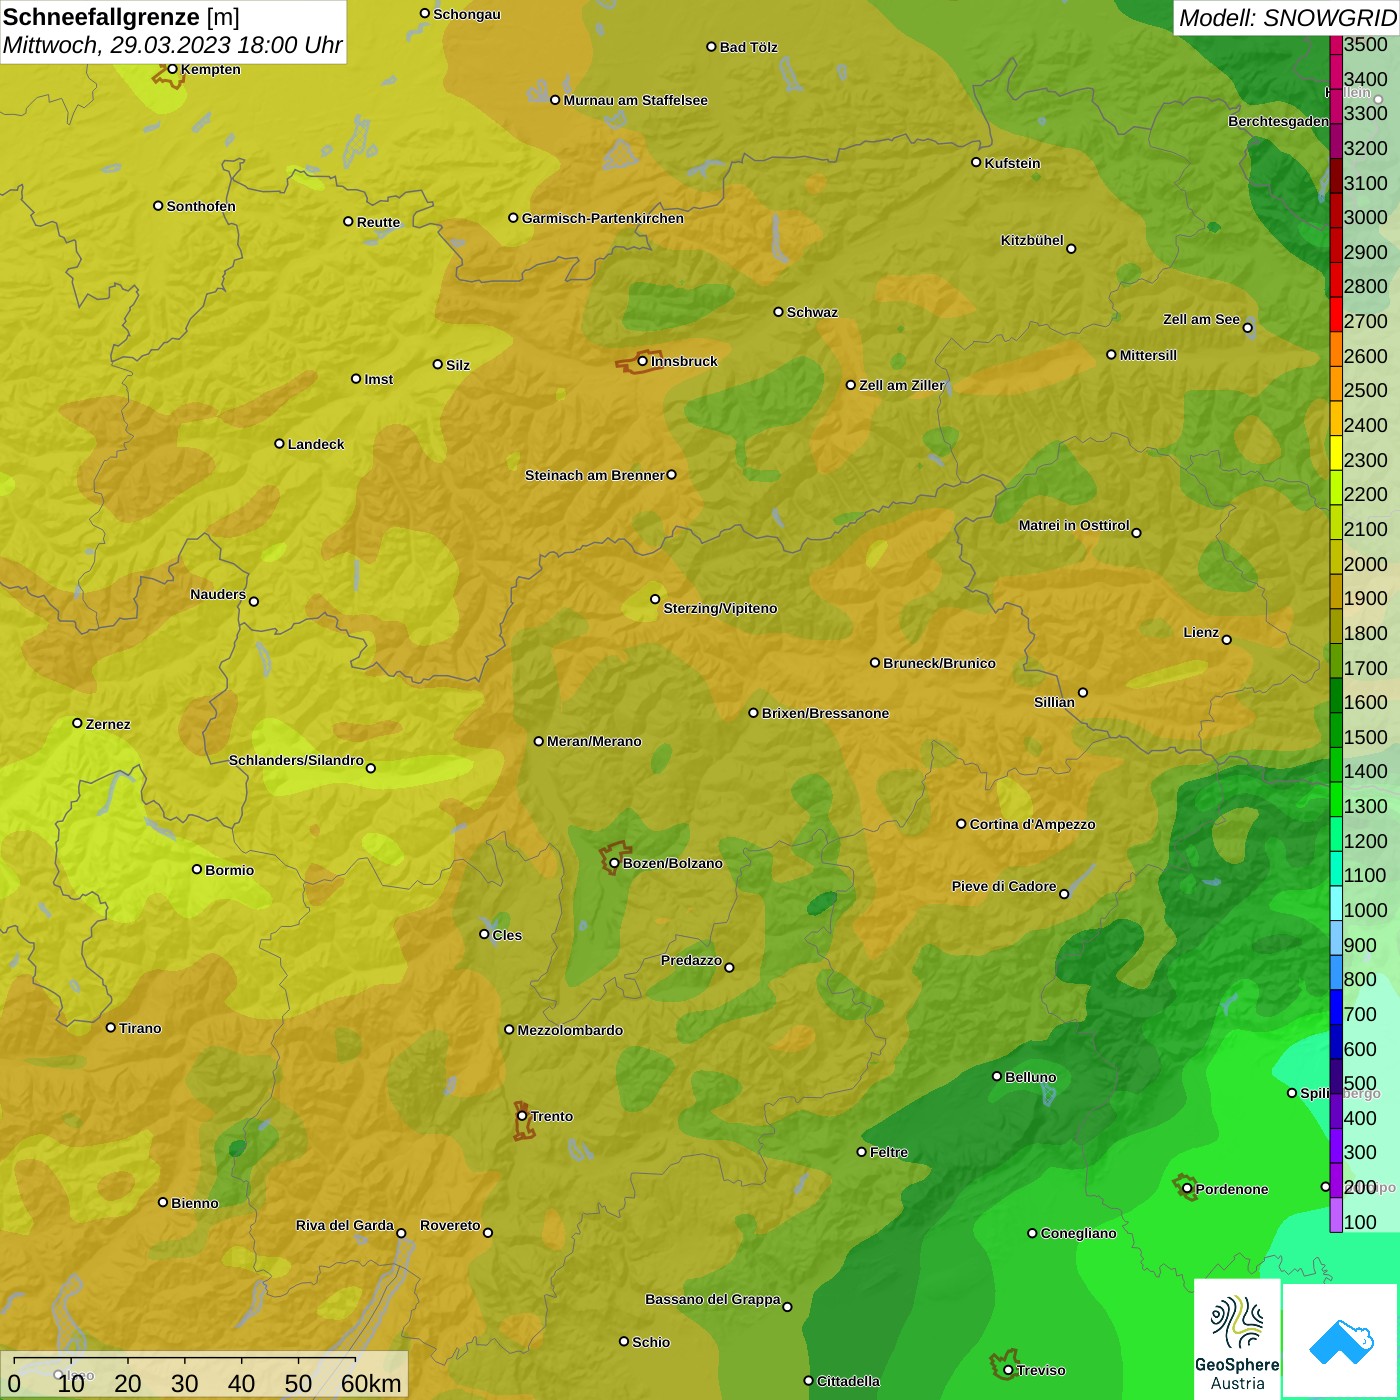Click the Tirano location marker
This screenshot has width=1400, height=1400.
tap(111, 1027)
